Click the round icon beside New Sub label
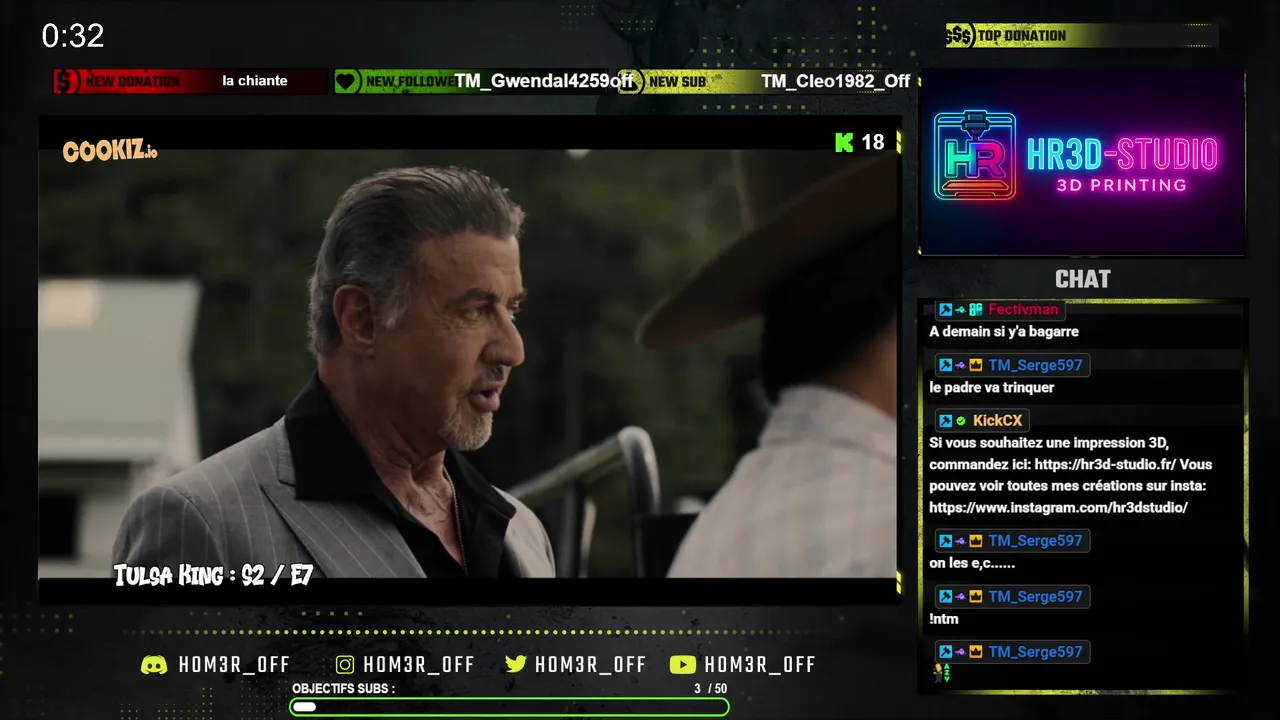This screenshot has width=1280, height=720. 629,81
